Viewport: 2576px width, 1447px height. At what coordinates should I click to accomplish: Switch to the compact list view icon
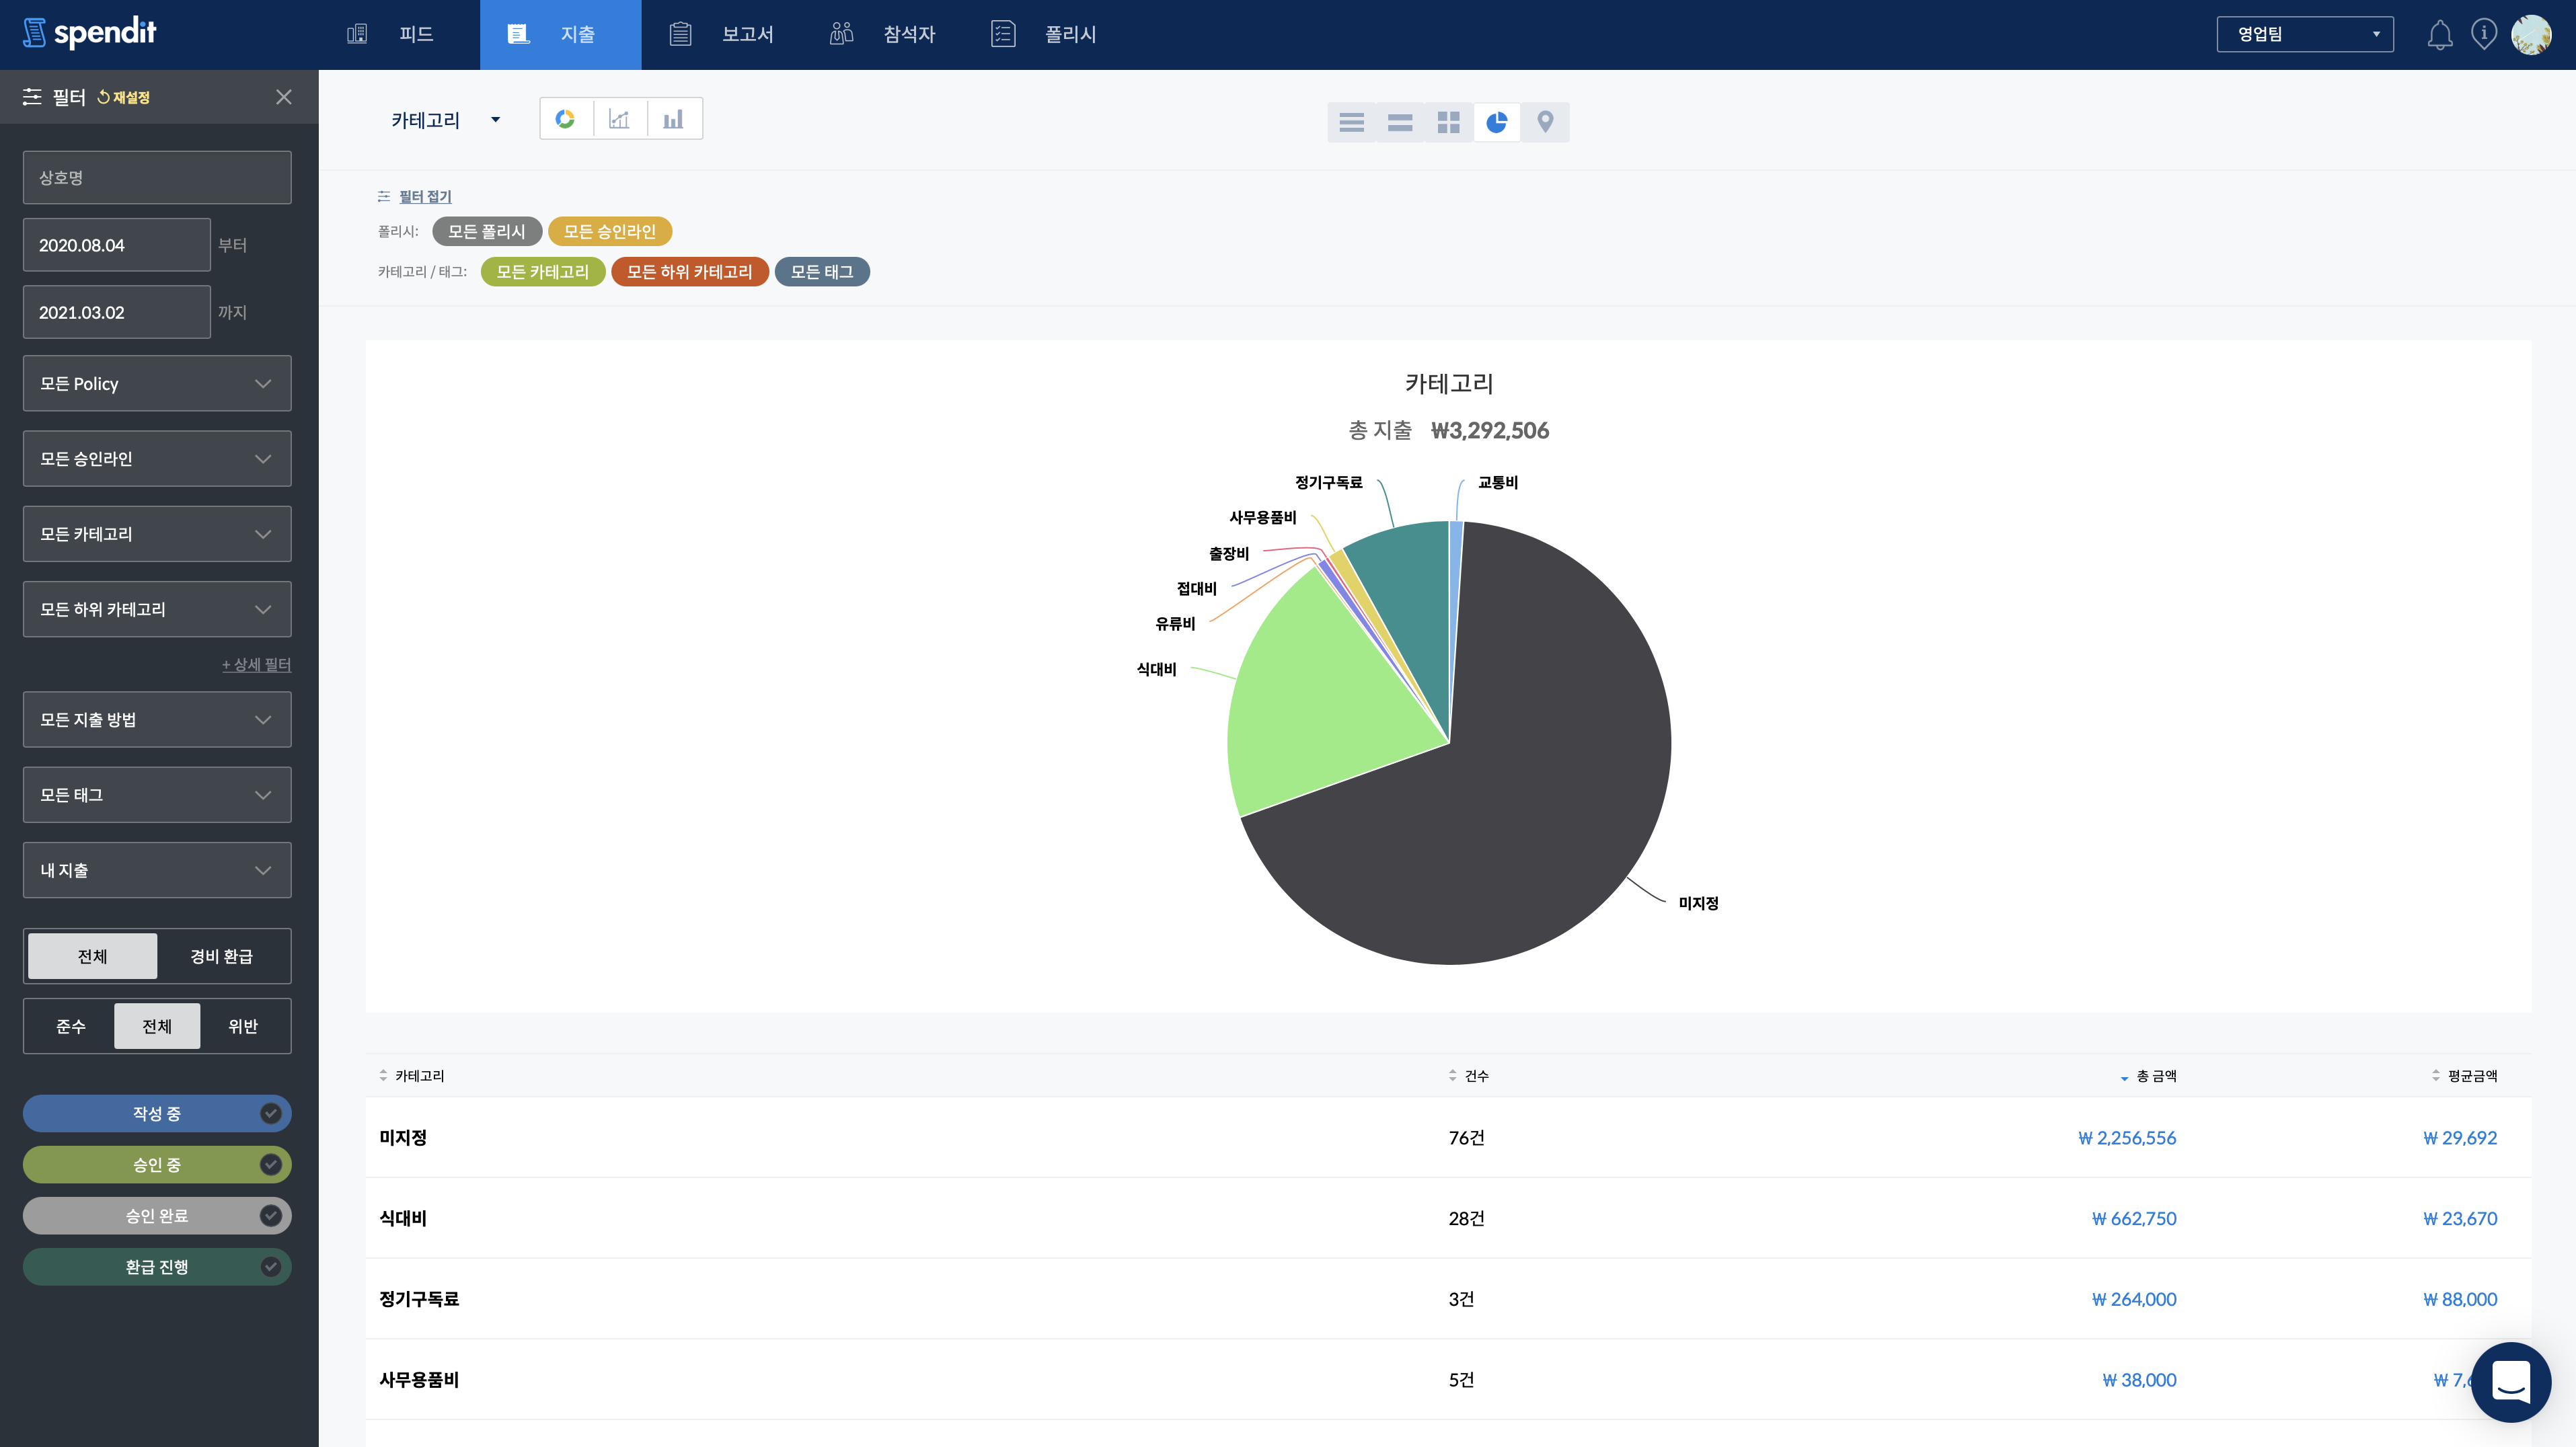click(x=1351, y=122)
